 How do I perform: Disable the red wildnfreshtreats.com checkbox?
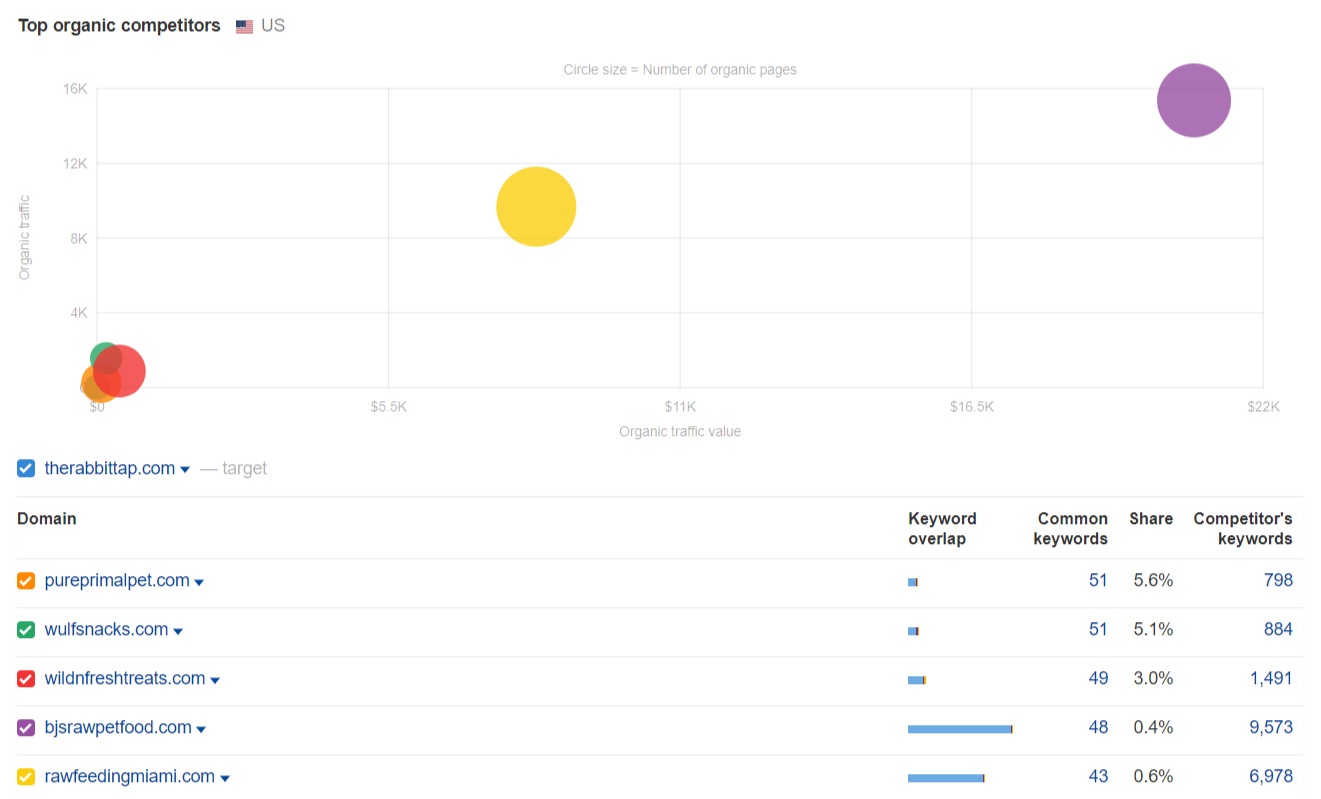[x=27, y=679]
